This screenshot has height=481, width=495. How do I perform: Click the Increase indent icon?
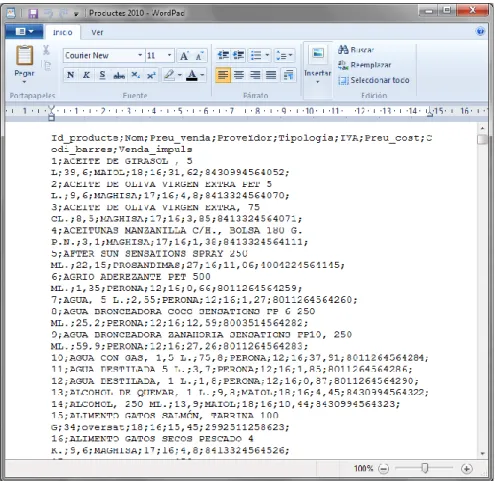(238, 55)
